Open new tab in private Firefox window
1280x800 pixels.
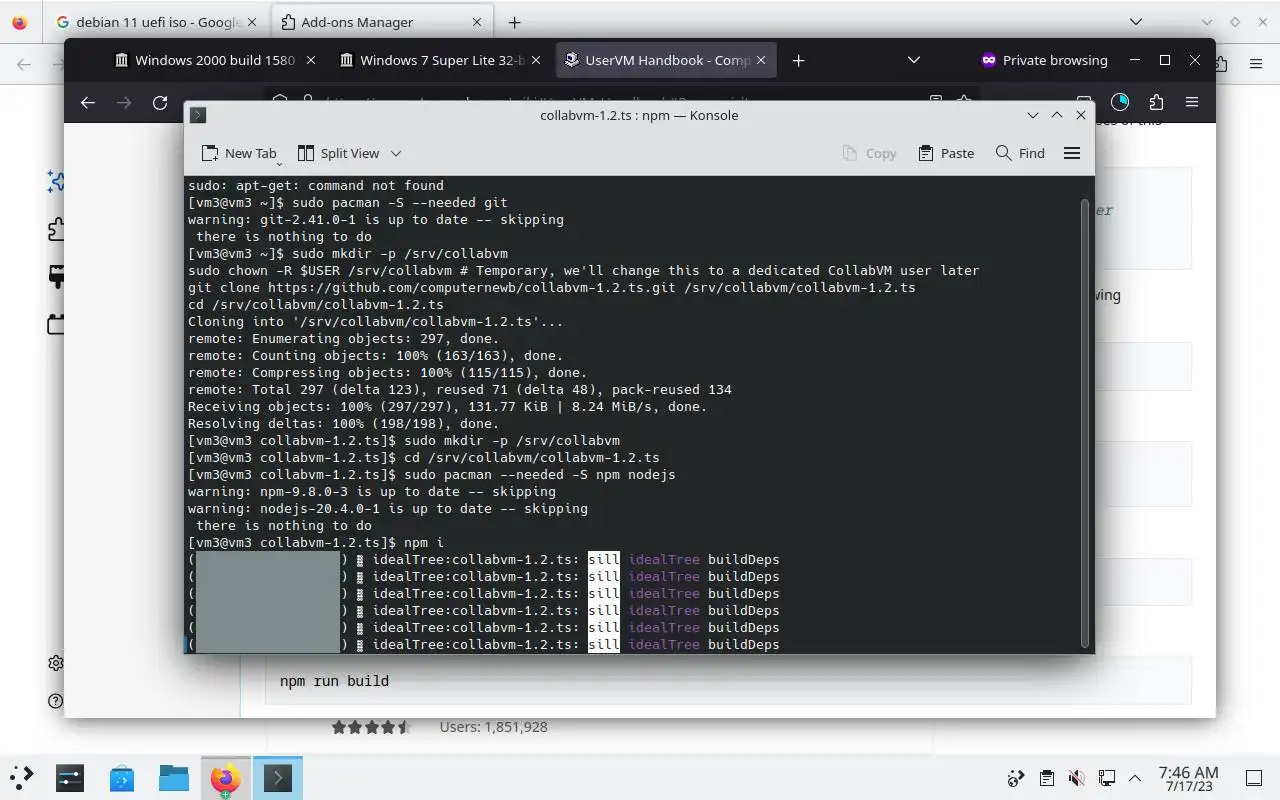pos(798,60)
